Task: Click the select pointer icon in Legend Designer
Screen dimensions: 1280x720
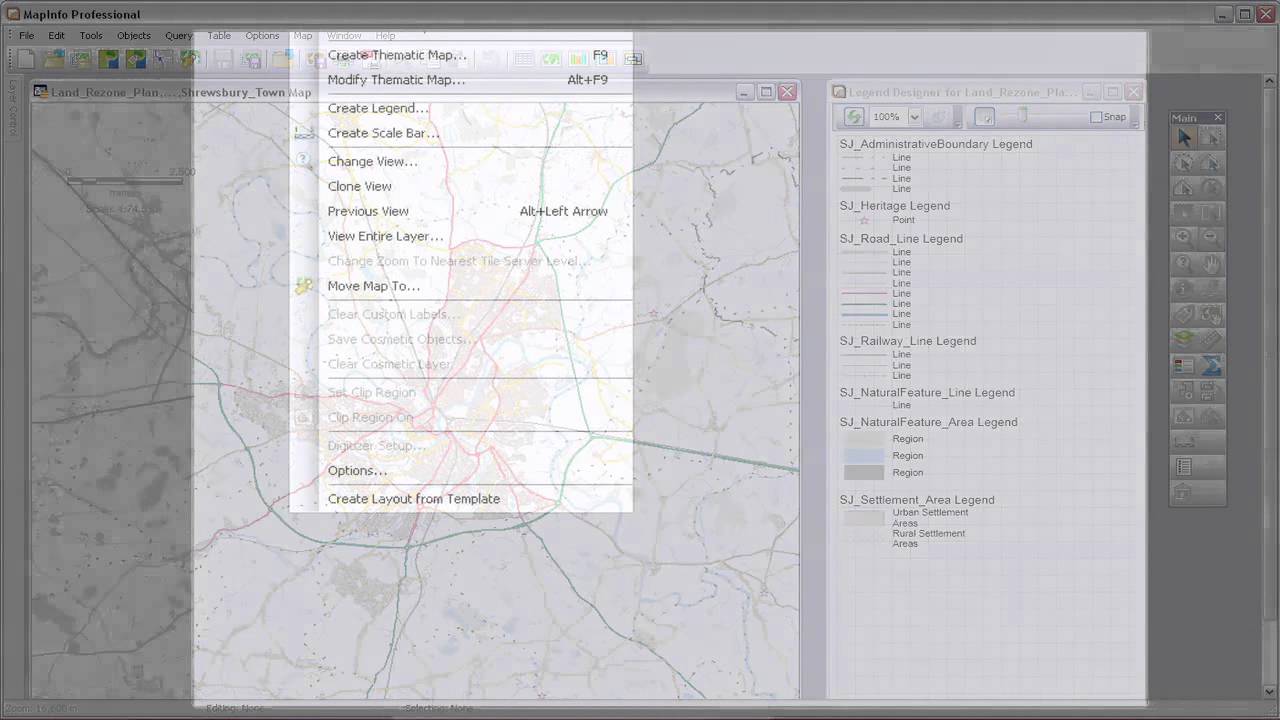Action: coord(985,117)
